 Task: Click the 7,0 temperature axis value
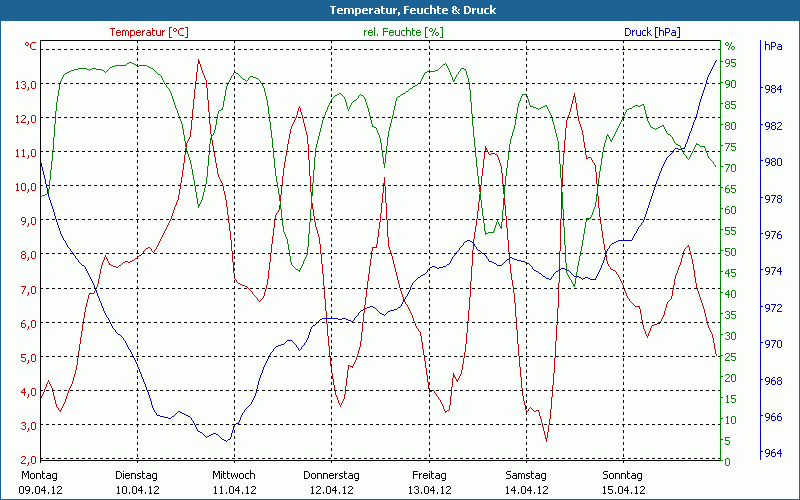coord(28,290)
